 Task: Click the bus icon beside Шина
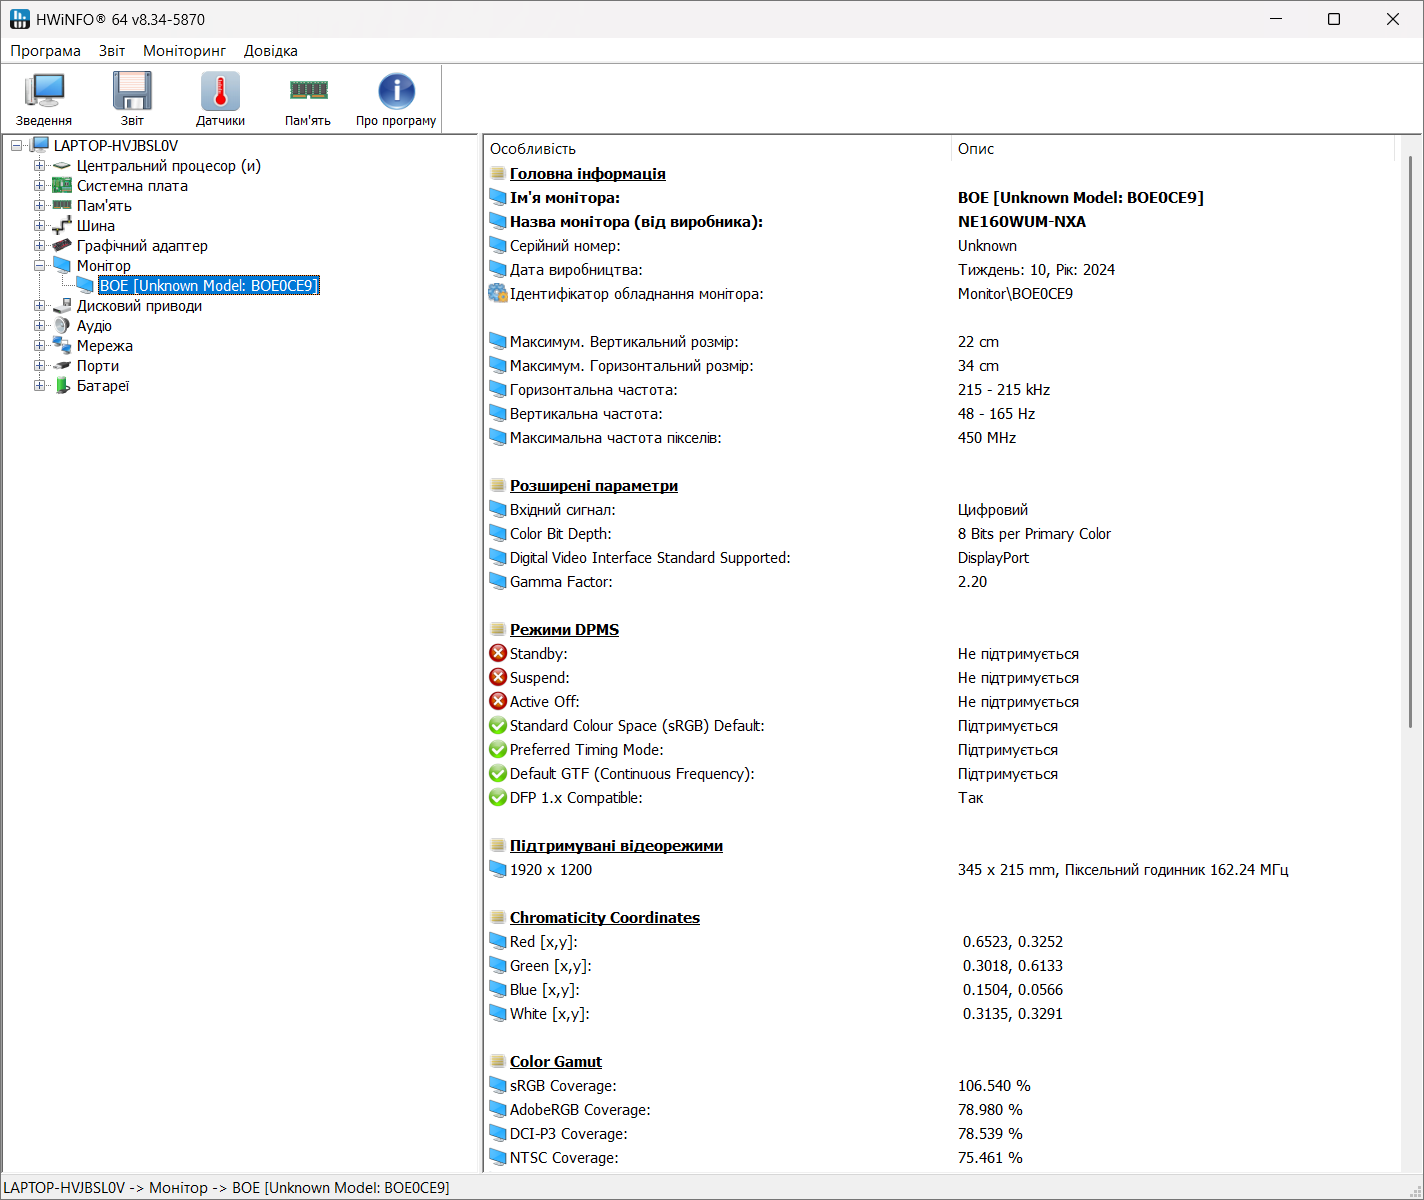(62, 226)
